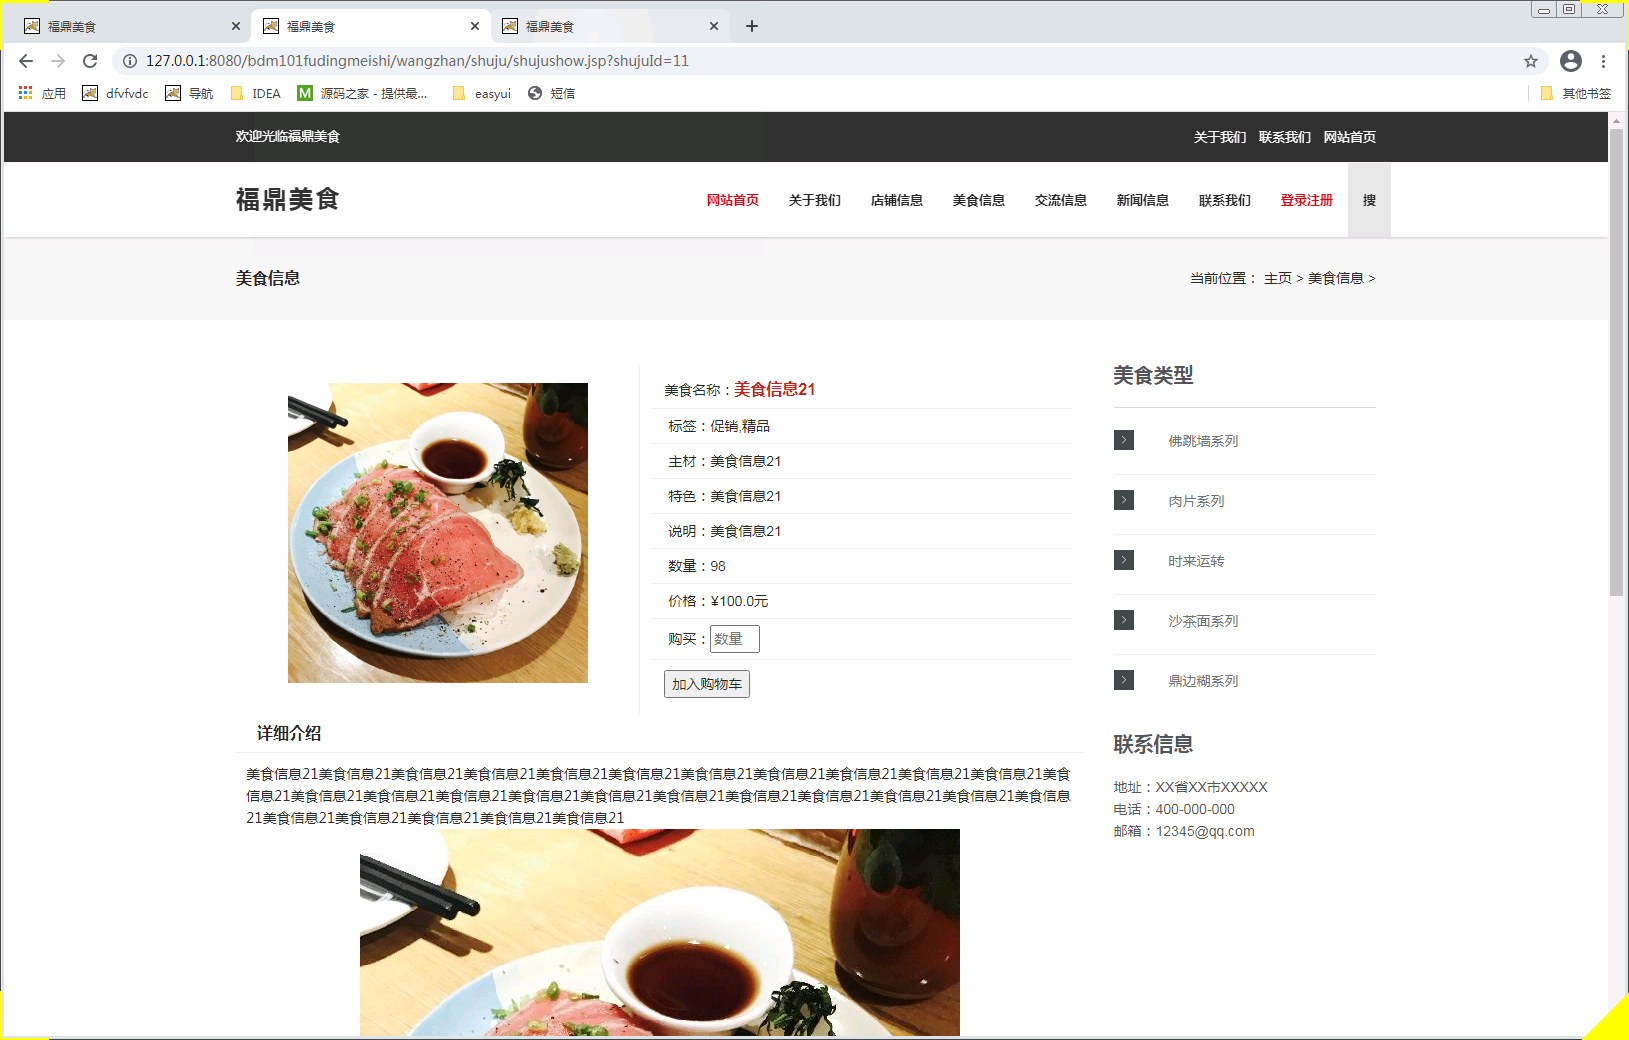Open the IDEA bookmark folder
This screenshot has width=1629, height=1040.
click(x=255, y=93)
